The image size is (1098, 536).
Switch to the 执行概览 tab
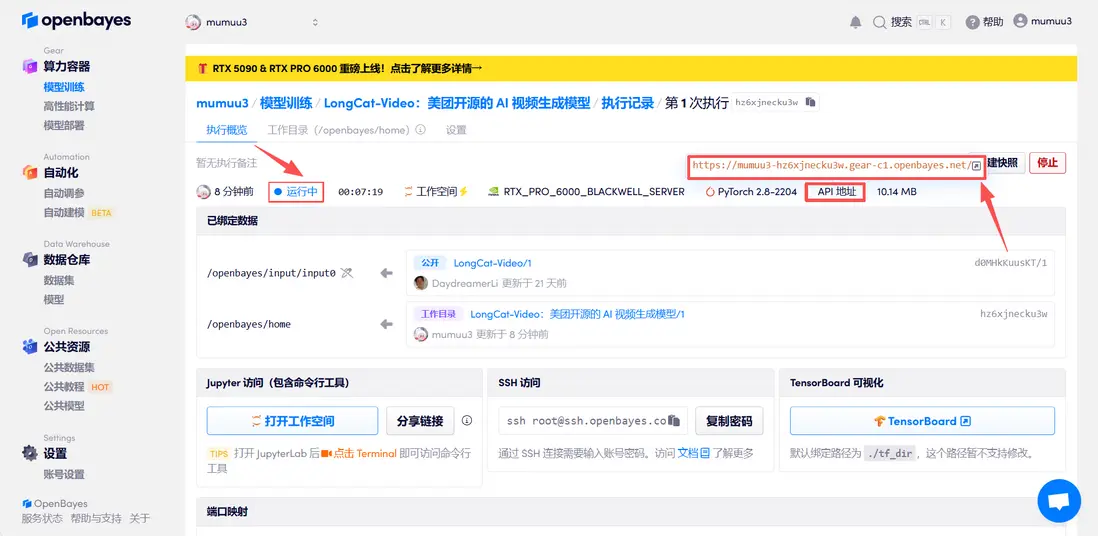(226, 130)
